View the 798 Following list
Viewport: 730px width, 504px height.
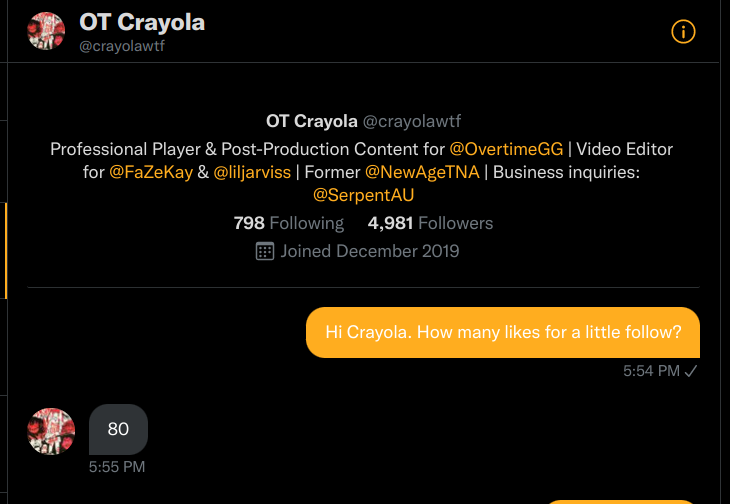288,223
